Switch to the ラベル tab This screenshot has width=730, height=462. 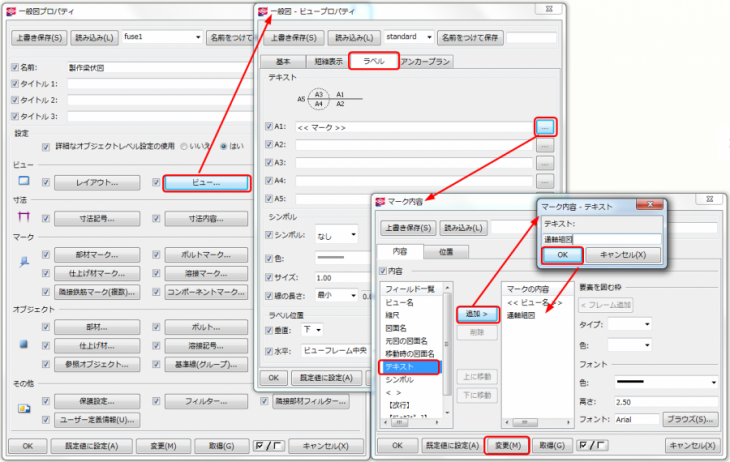[373, 61]
